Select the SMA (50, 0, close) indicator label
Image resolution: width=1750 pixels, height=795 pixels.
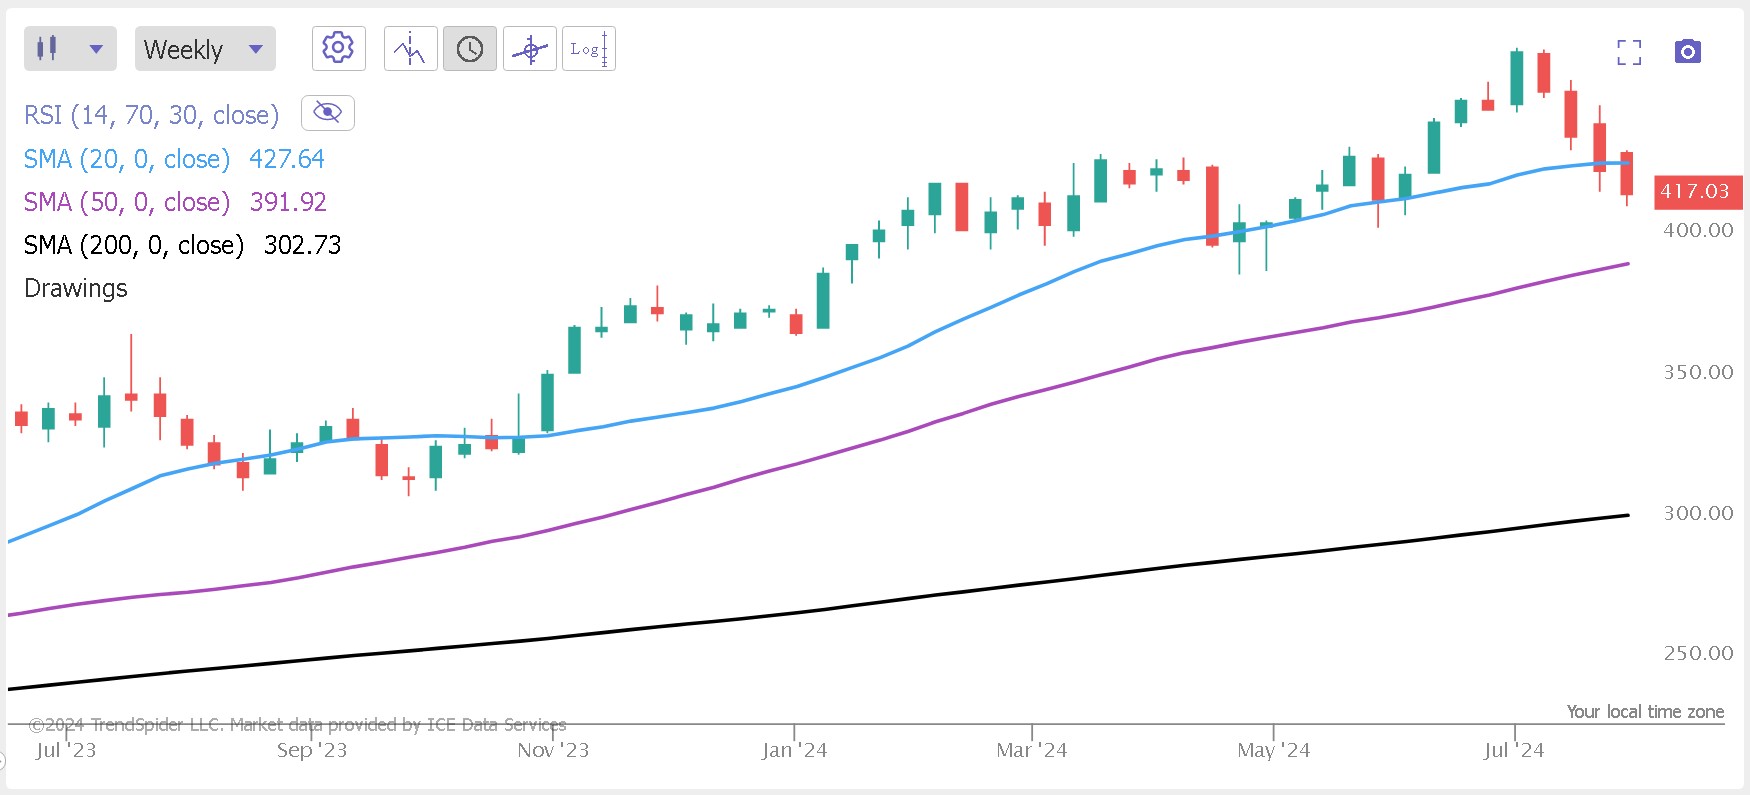126,202
